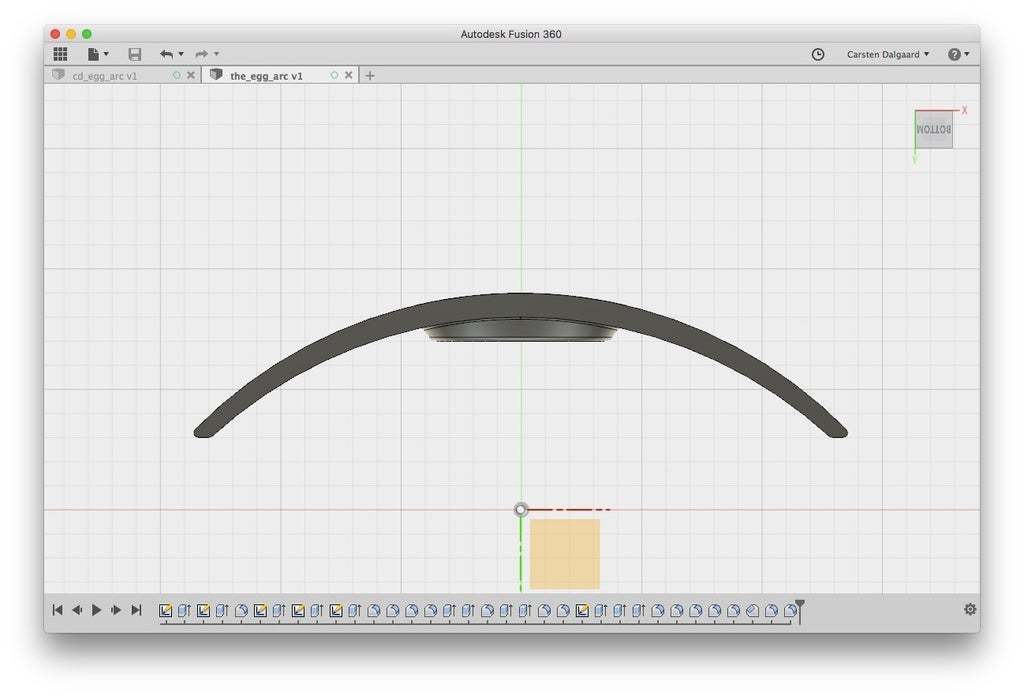Minimize window with the yellow button
The width and height of the screenshot is (1024, 696).
coord(71,34)
